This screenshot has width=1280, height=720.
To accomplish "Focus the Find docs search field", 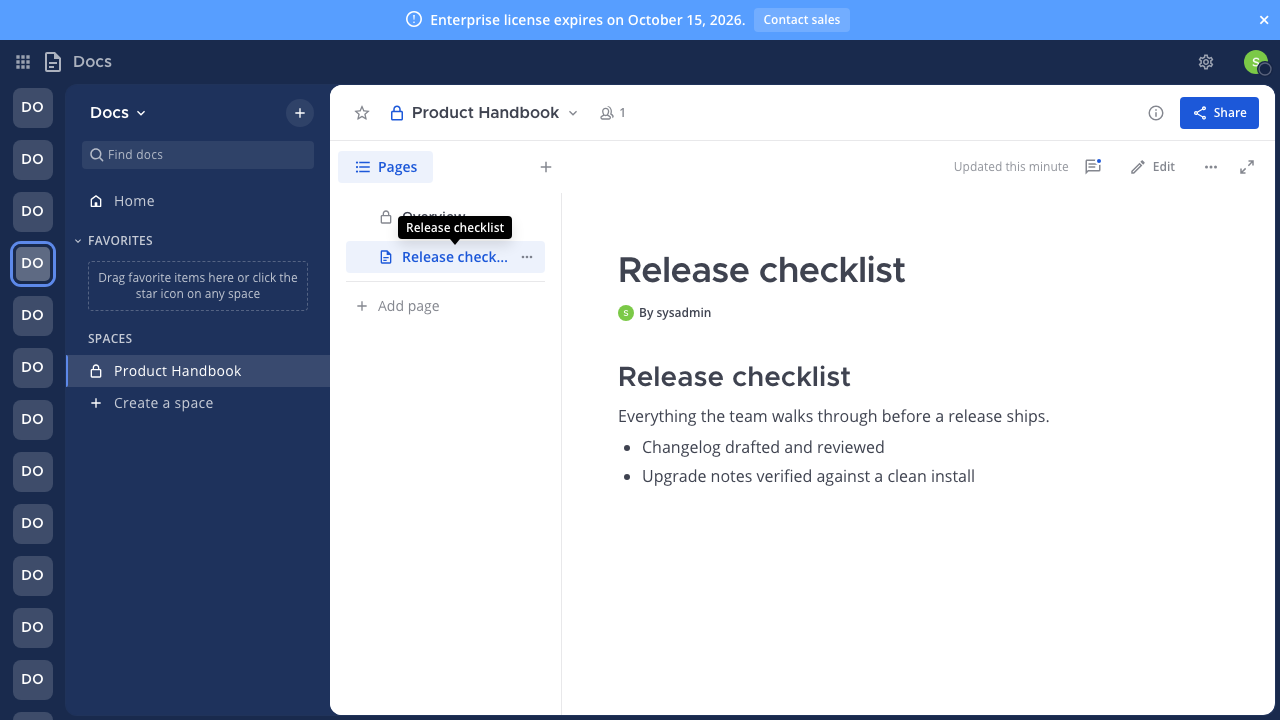I will 198,155.
